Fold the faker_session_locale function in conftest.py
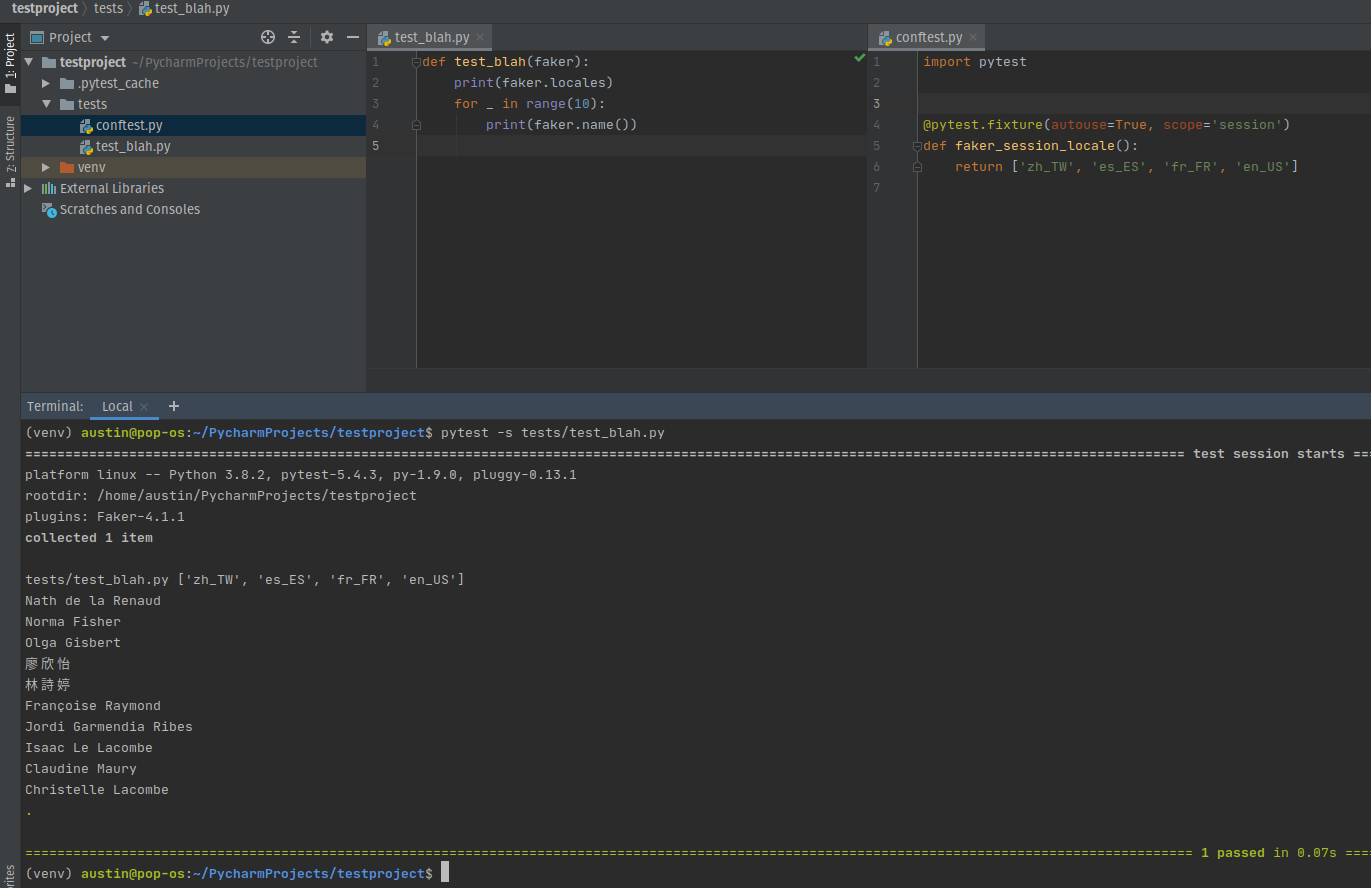This screenshot has width=1371, height=888. (x=916, y=146)
